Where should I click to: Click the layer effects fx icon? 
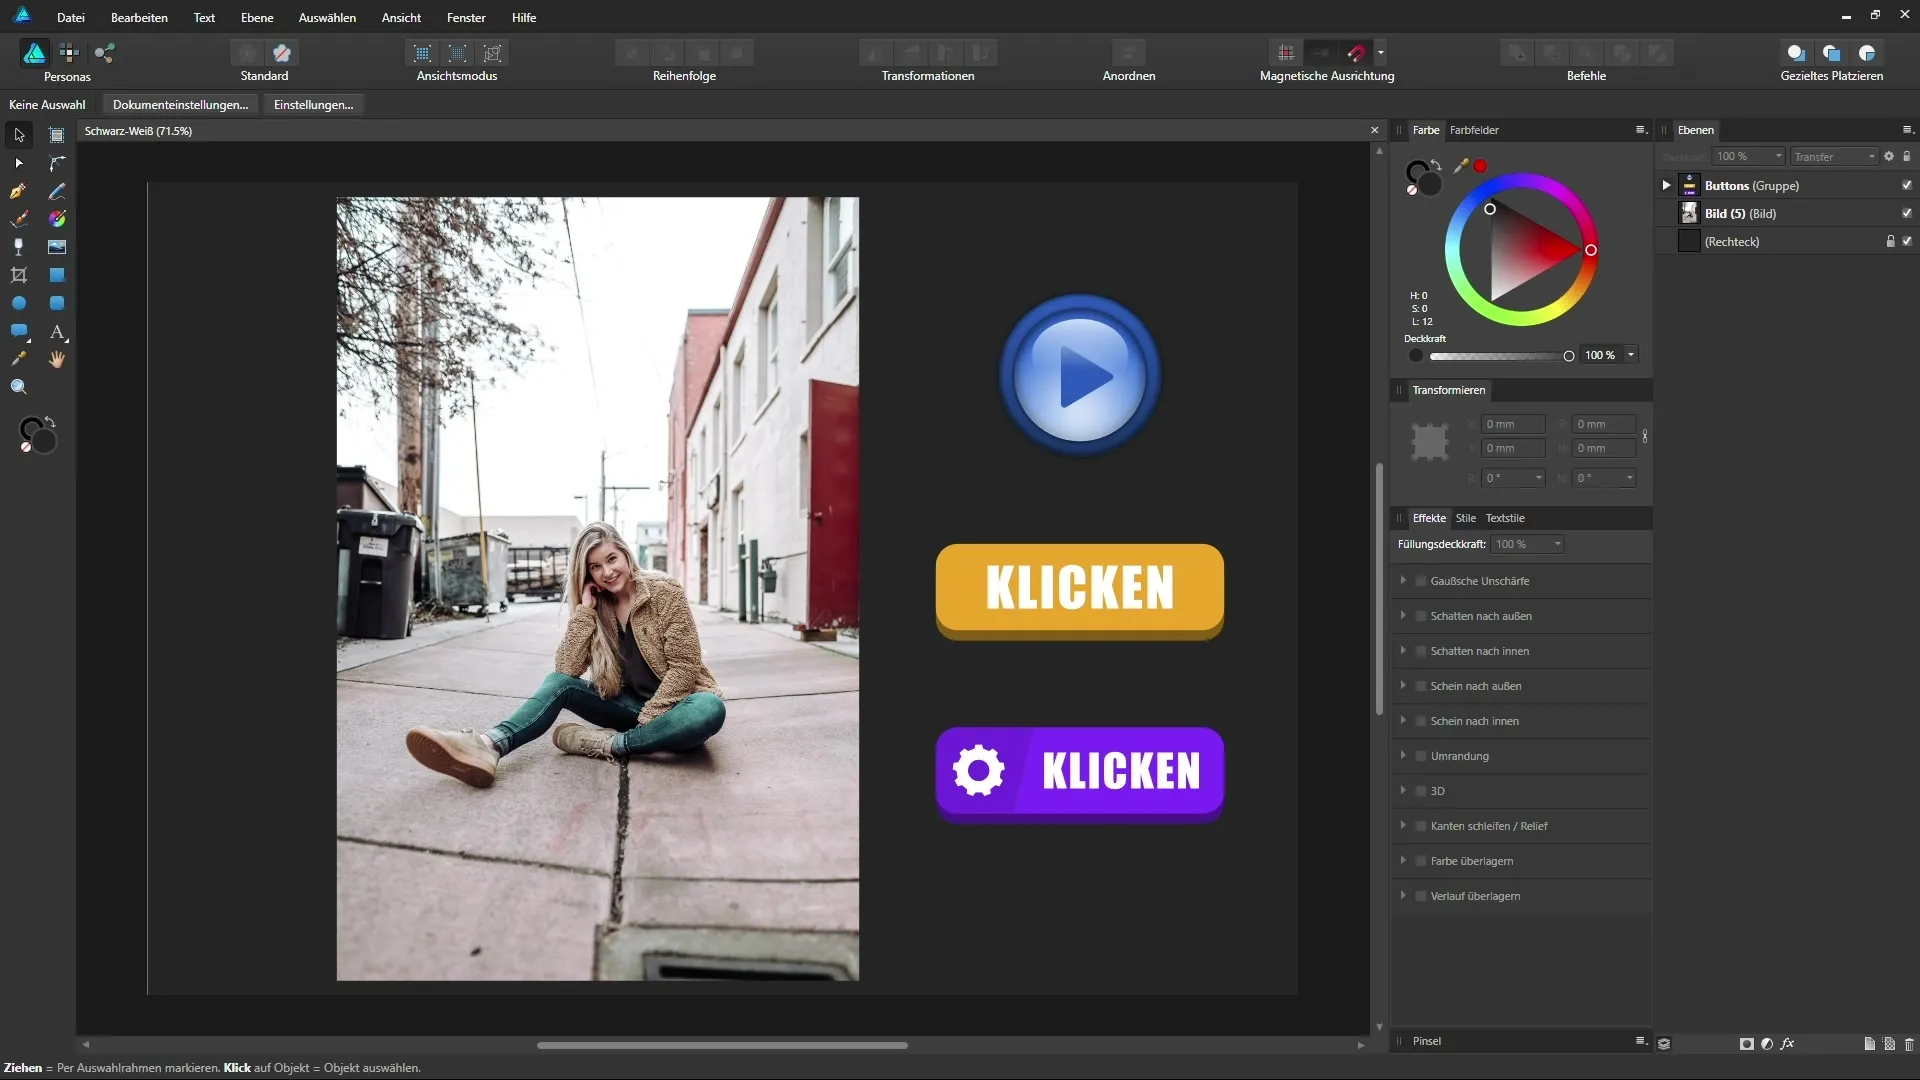pos(1787,1043)
